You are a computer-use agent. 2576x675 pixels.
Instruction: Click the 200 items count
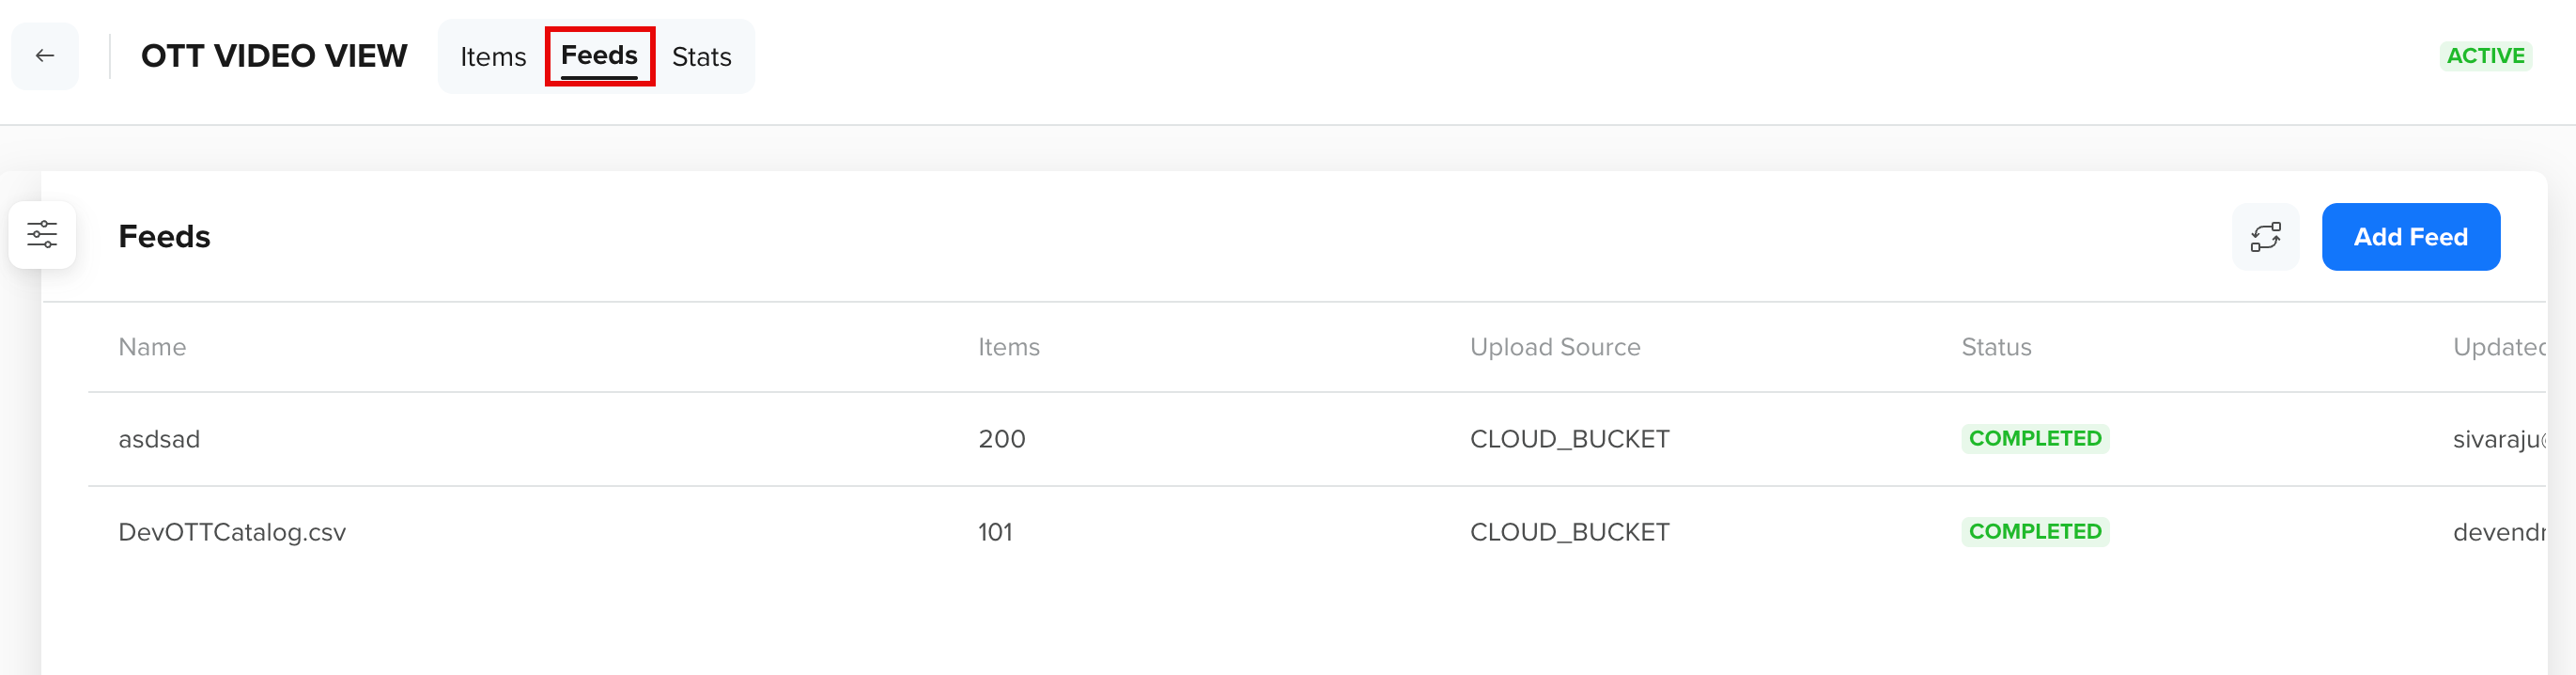tap(1001, 439)
